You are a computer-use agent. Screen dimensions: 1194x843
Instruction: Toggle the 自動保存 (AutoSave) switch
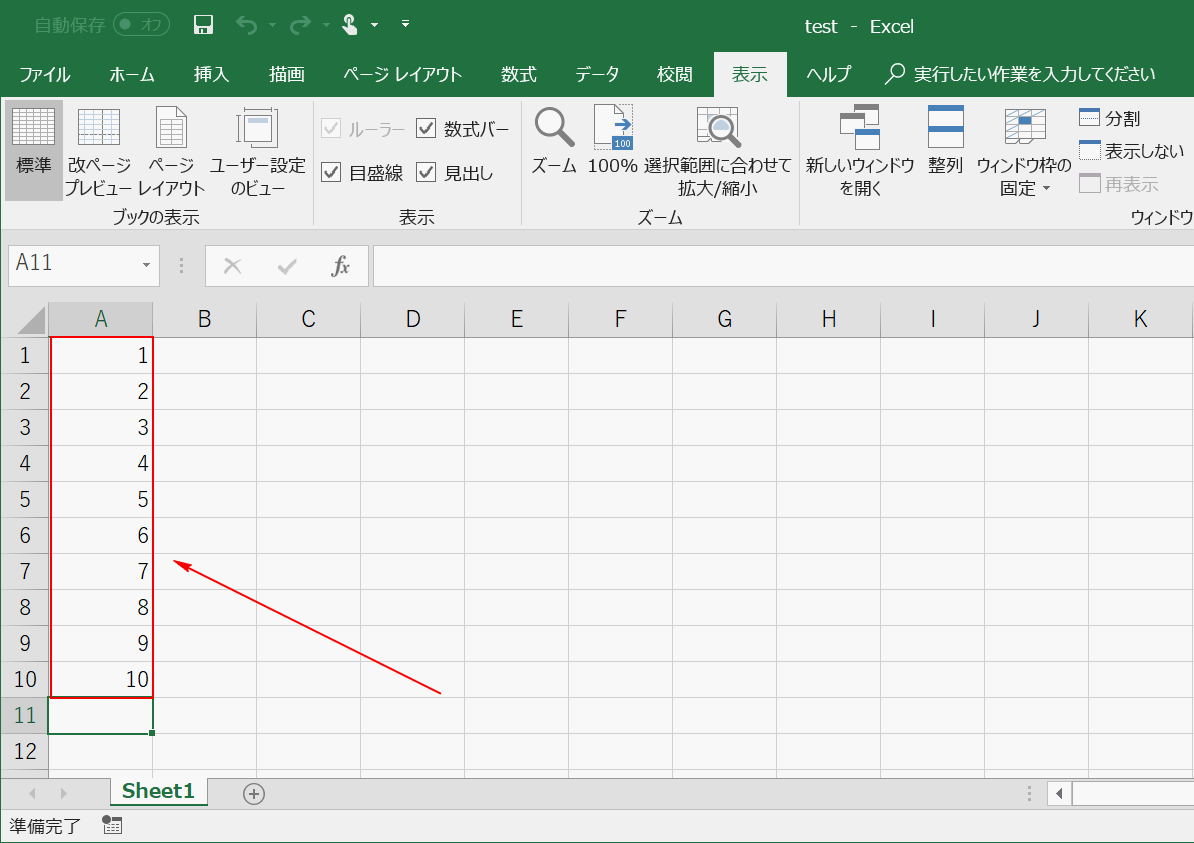coord(142,25)
